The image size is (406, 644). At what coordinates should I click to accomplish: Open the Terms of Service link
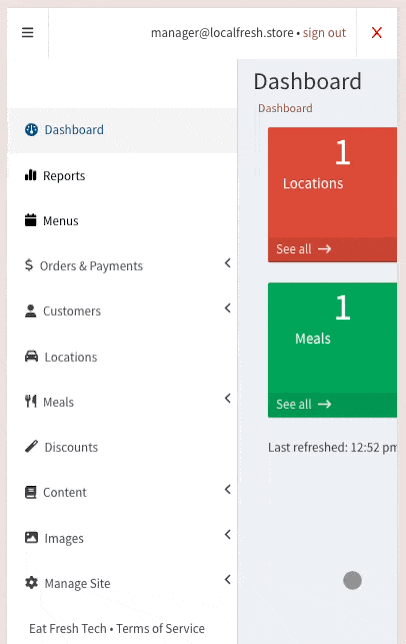click(x=161, y=628)
